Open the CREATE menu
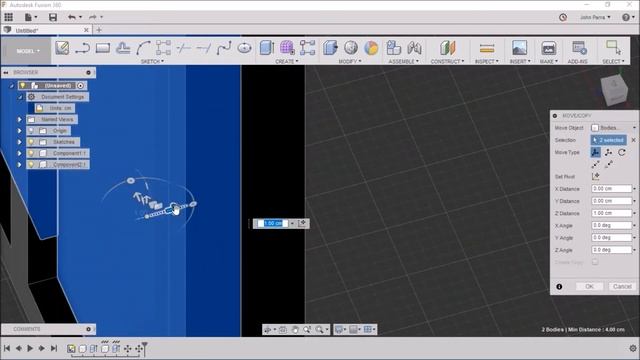This screenshot has height=360, width=640. [x=287, y=61]
